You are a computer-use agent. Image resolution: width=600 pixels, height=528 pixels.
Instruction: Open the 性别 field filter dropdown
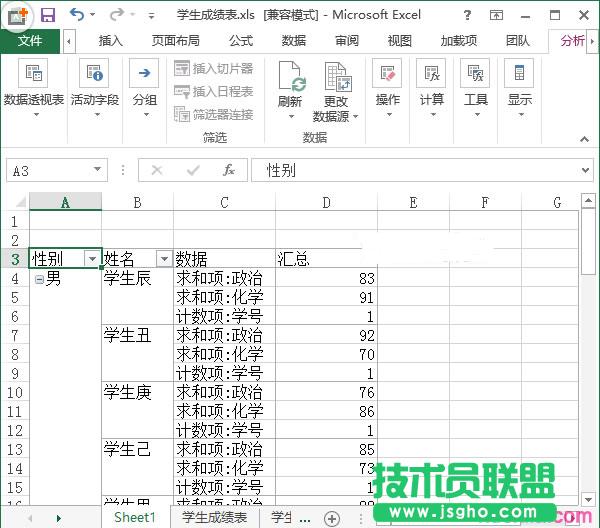[x=92, y=259]
